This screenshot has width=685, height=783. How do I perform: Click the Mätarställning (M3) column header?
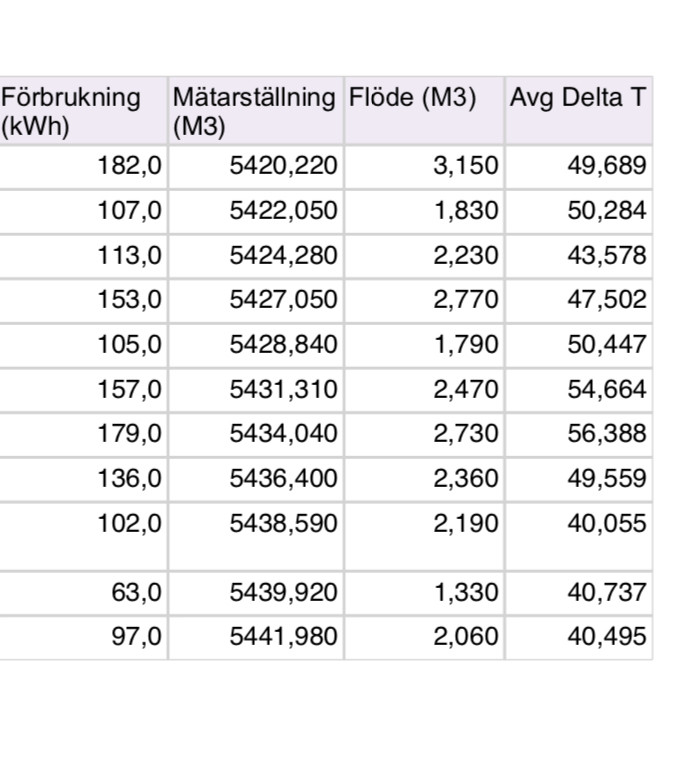[254, 111]
